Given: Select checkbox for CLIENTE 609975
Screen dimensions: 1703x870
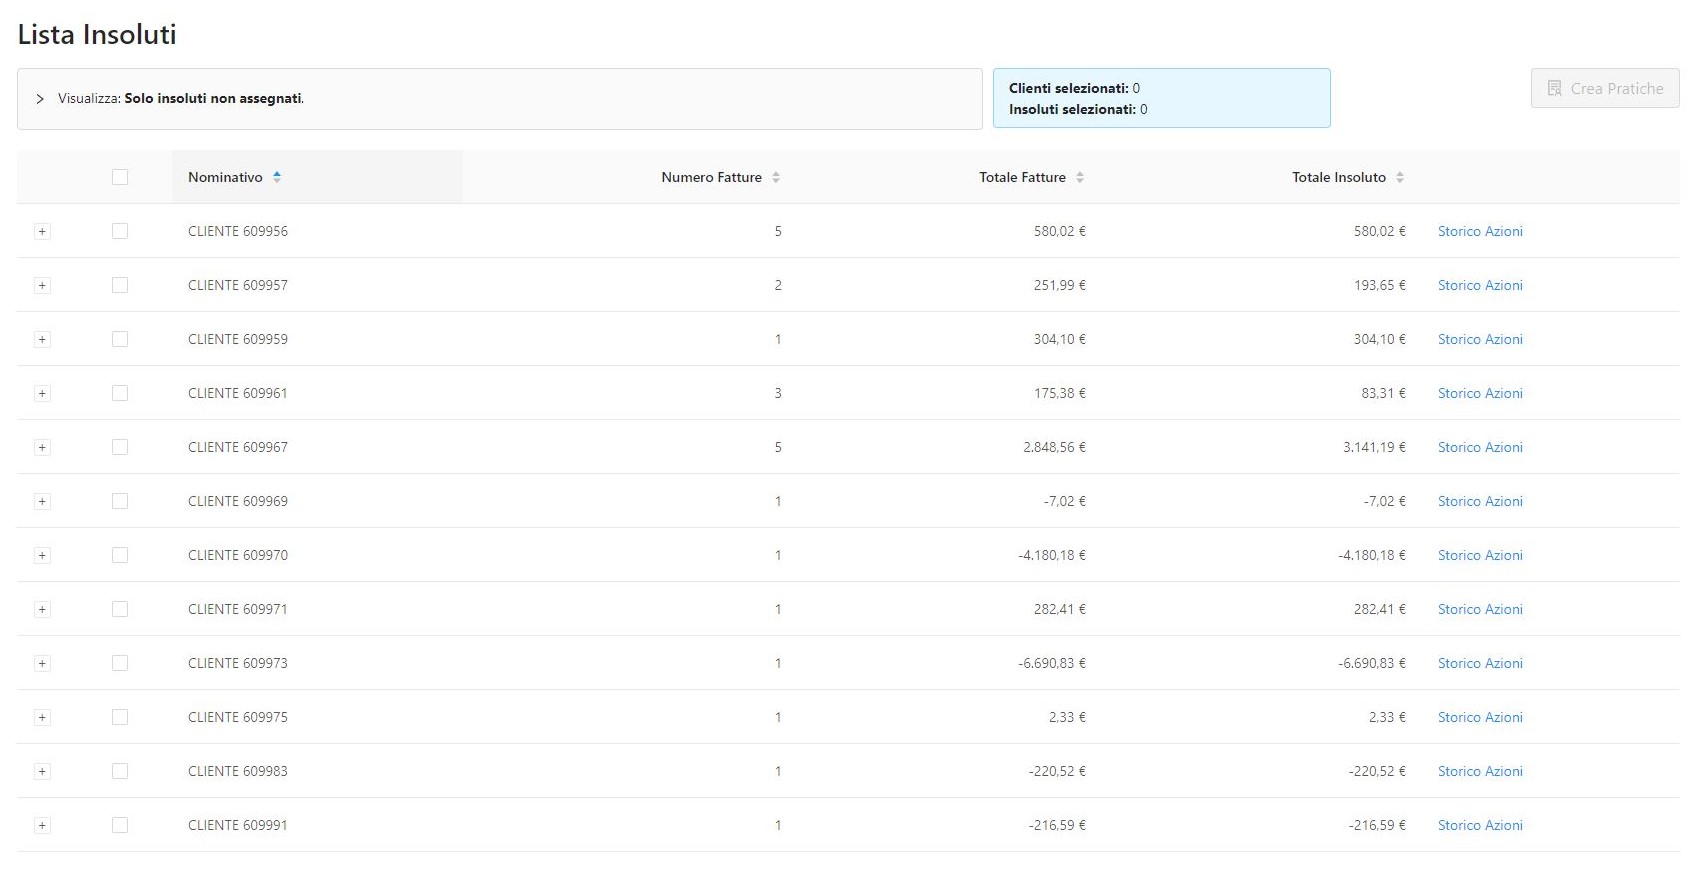Looking at the screenshot, I should point(120,717).
